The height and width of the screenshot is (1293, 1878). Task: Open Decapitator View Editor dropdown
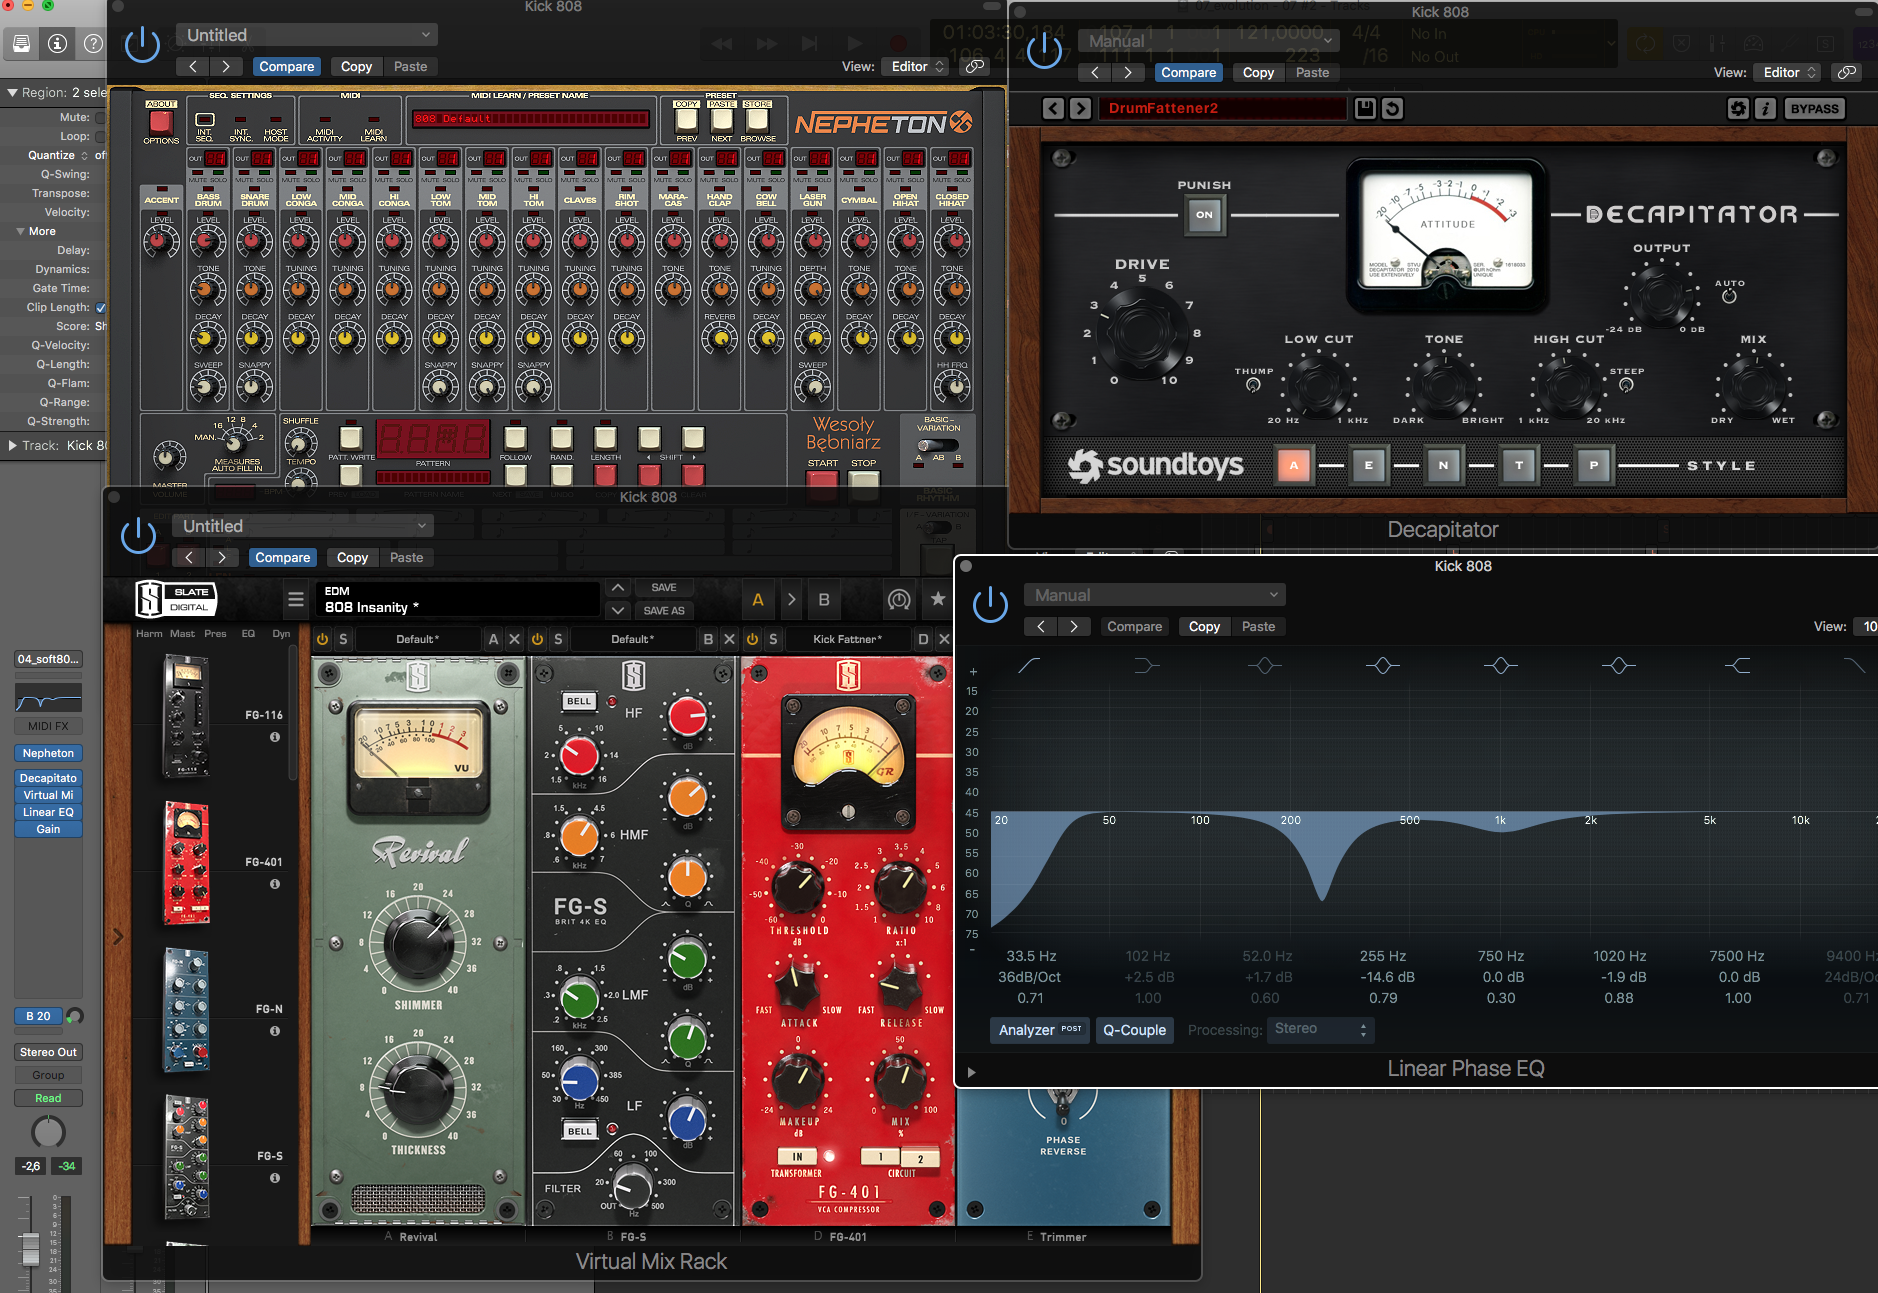tap(1787, 72)
